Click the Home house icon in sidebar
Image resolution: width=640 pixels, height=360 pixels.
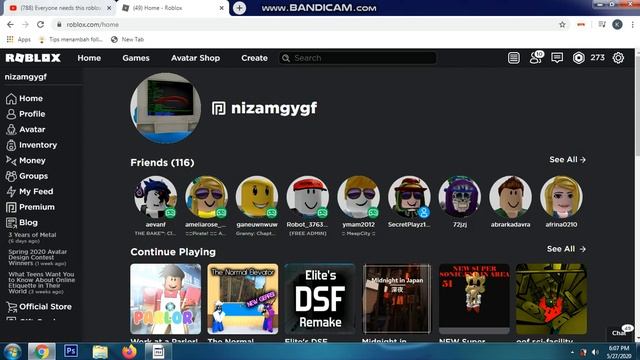[x=11, y=98]
